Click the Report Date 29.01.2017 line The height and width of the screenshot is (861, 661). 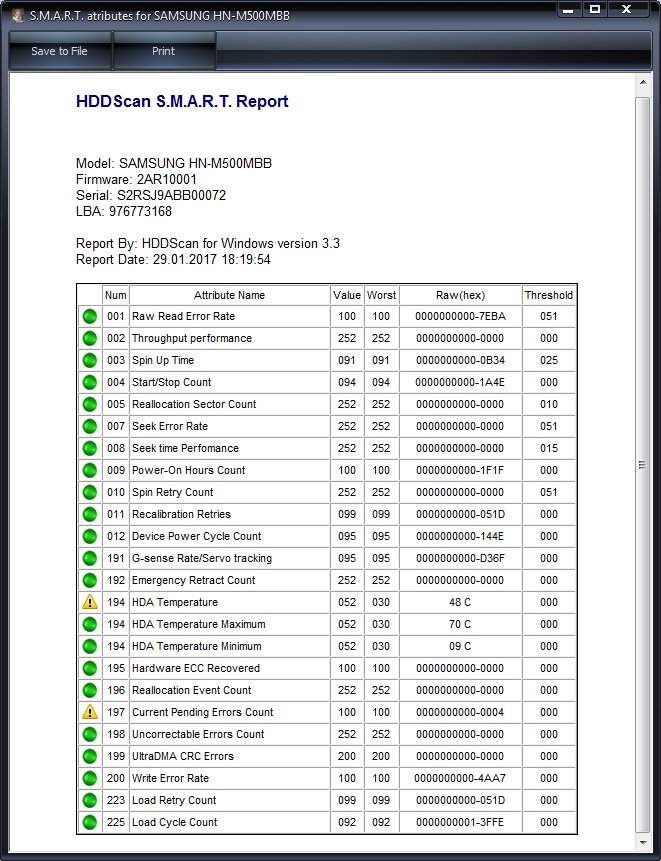tap(173, 259)
